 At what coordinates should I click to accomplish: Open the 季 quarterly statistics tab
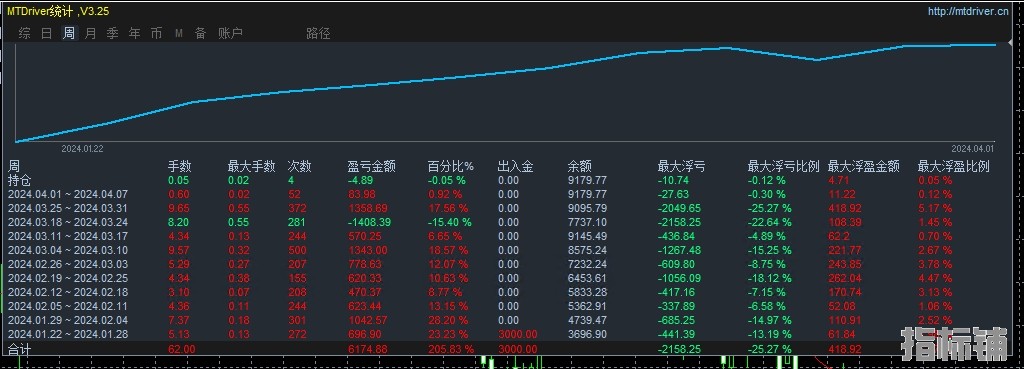click(113, 33)
